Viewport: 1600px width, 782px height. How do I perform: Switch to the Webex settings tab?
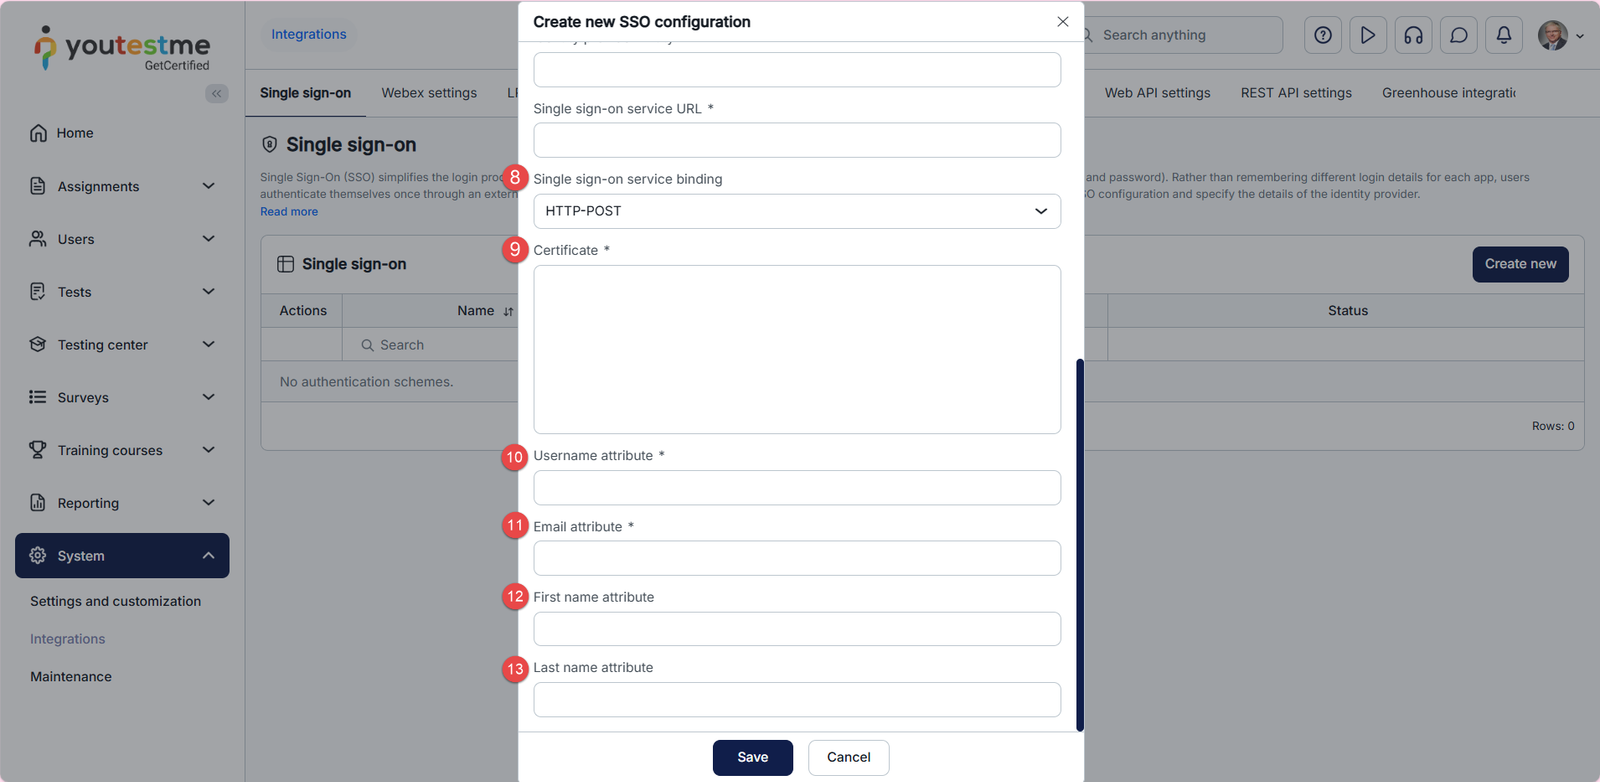tap(429, 93)
